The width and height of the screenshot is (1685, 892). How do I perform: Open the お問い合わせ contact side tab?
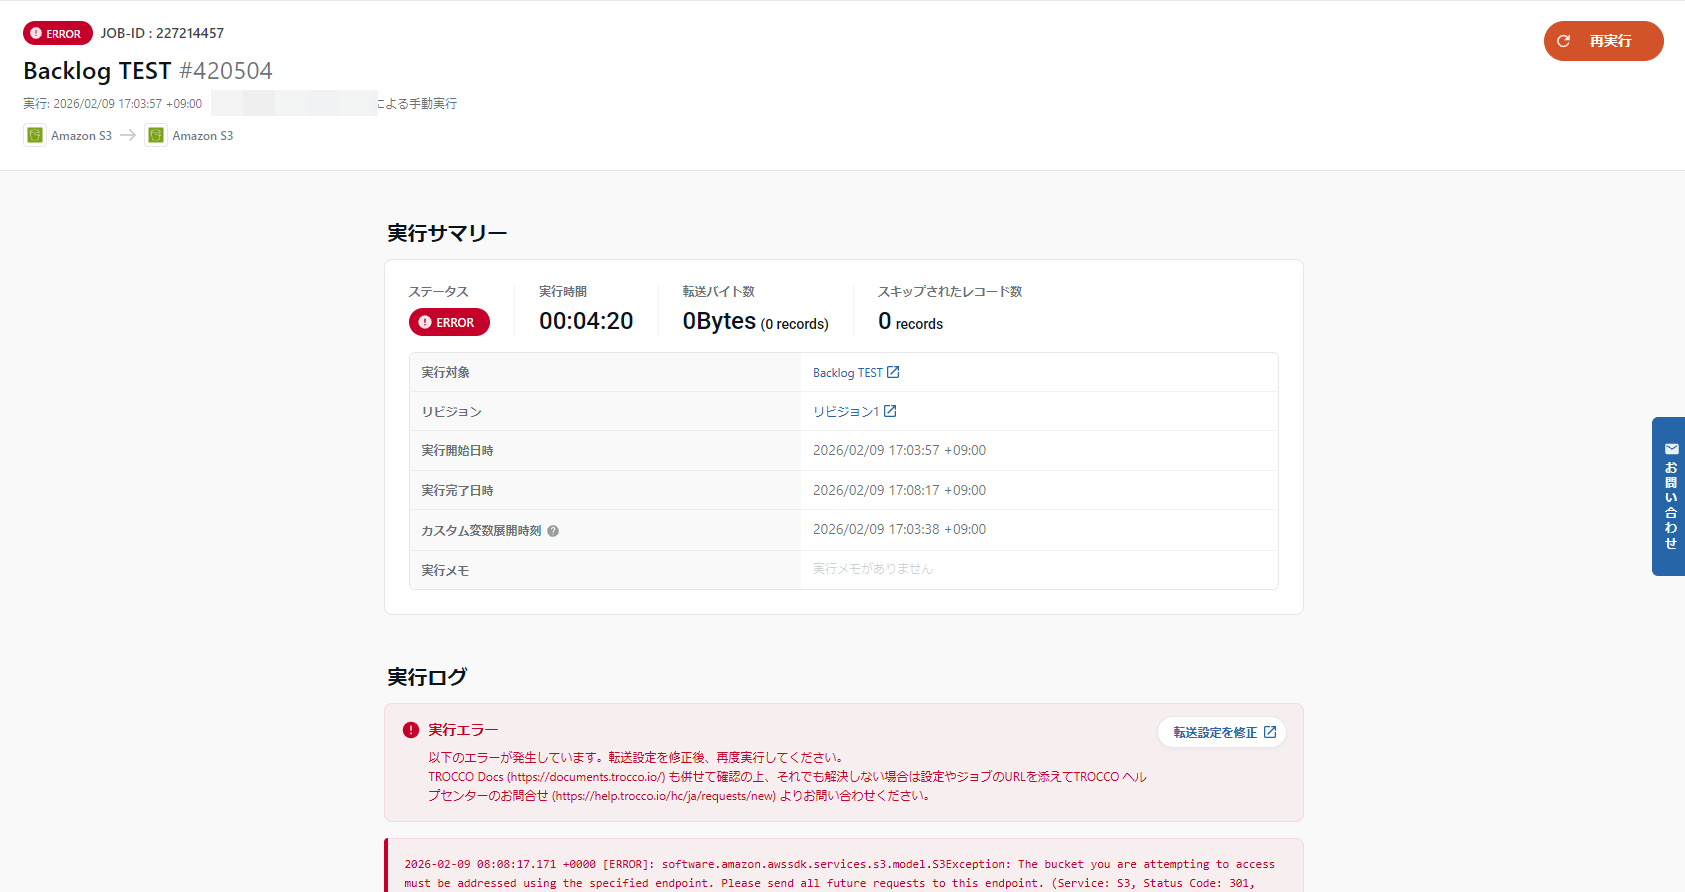pyautogui.click(x=1668, y=496)
